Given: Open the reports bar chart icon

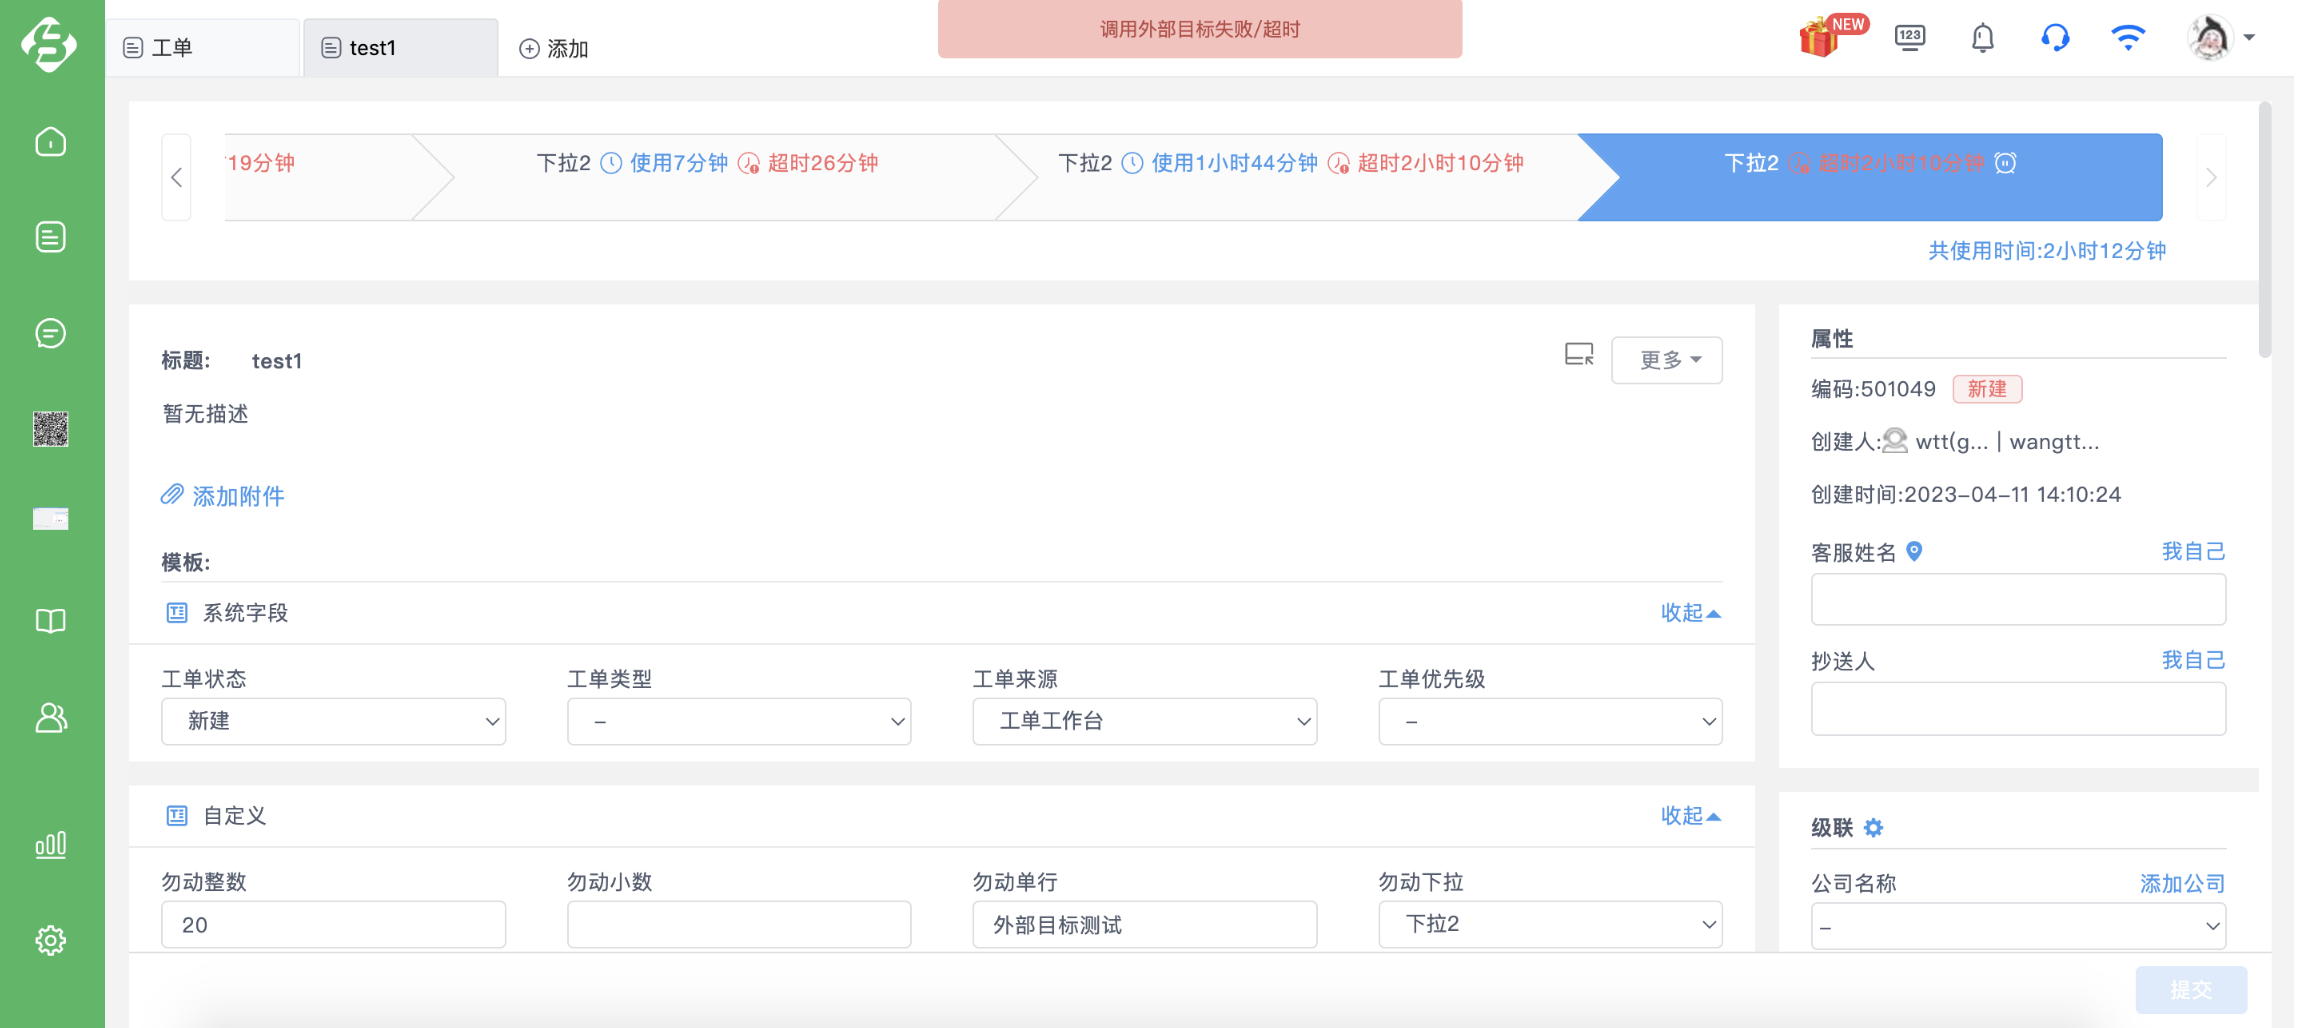Looking at the screenshot, I should (51, 845).
